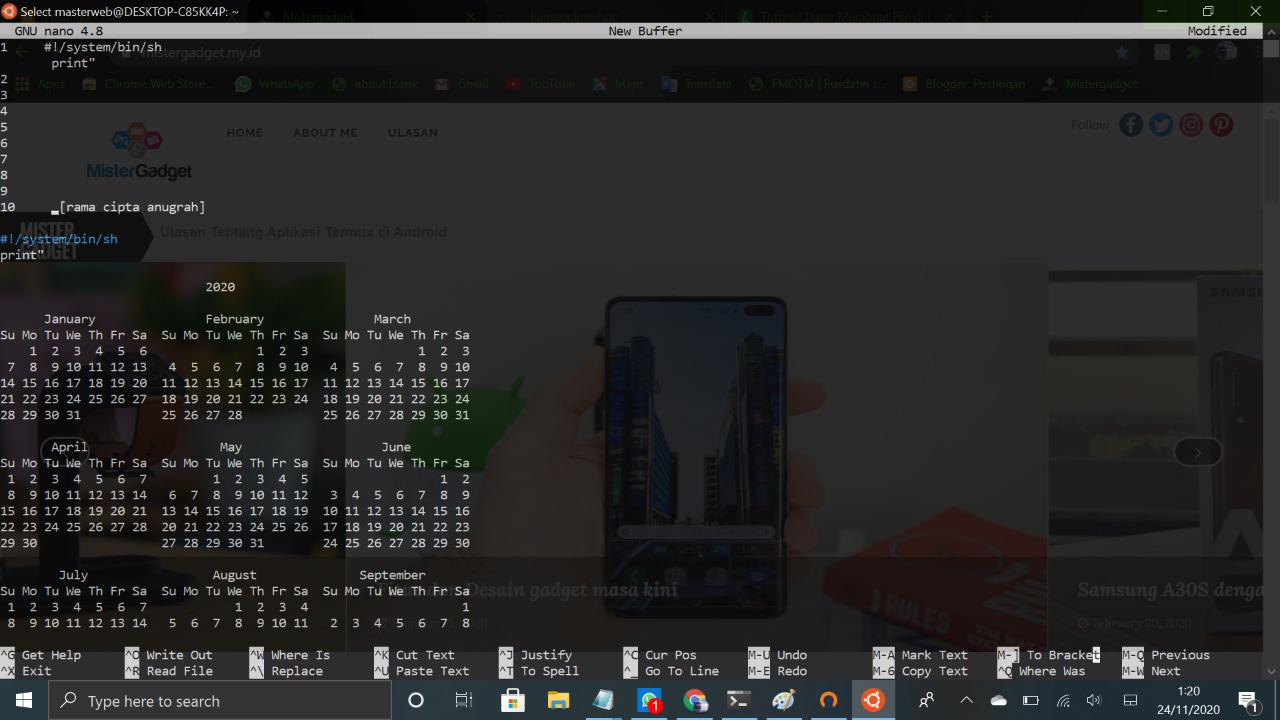Image resolution: width=1280 pixels, height=720 pixels.
Task: Click the bookmark star in Chrome address bar
Action: pyautogui.click(x=1122, y=52)
